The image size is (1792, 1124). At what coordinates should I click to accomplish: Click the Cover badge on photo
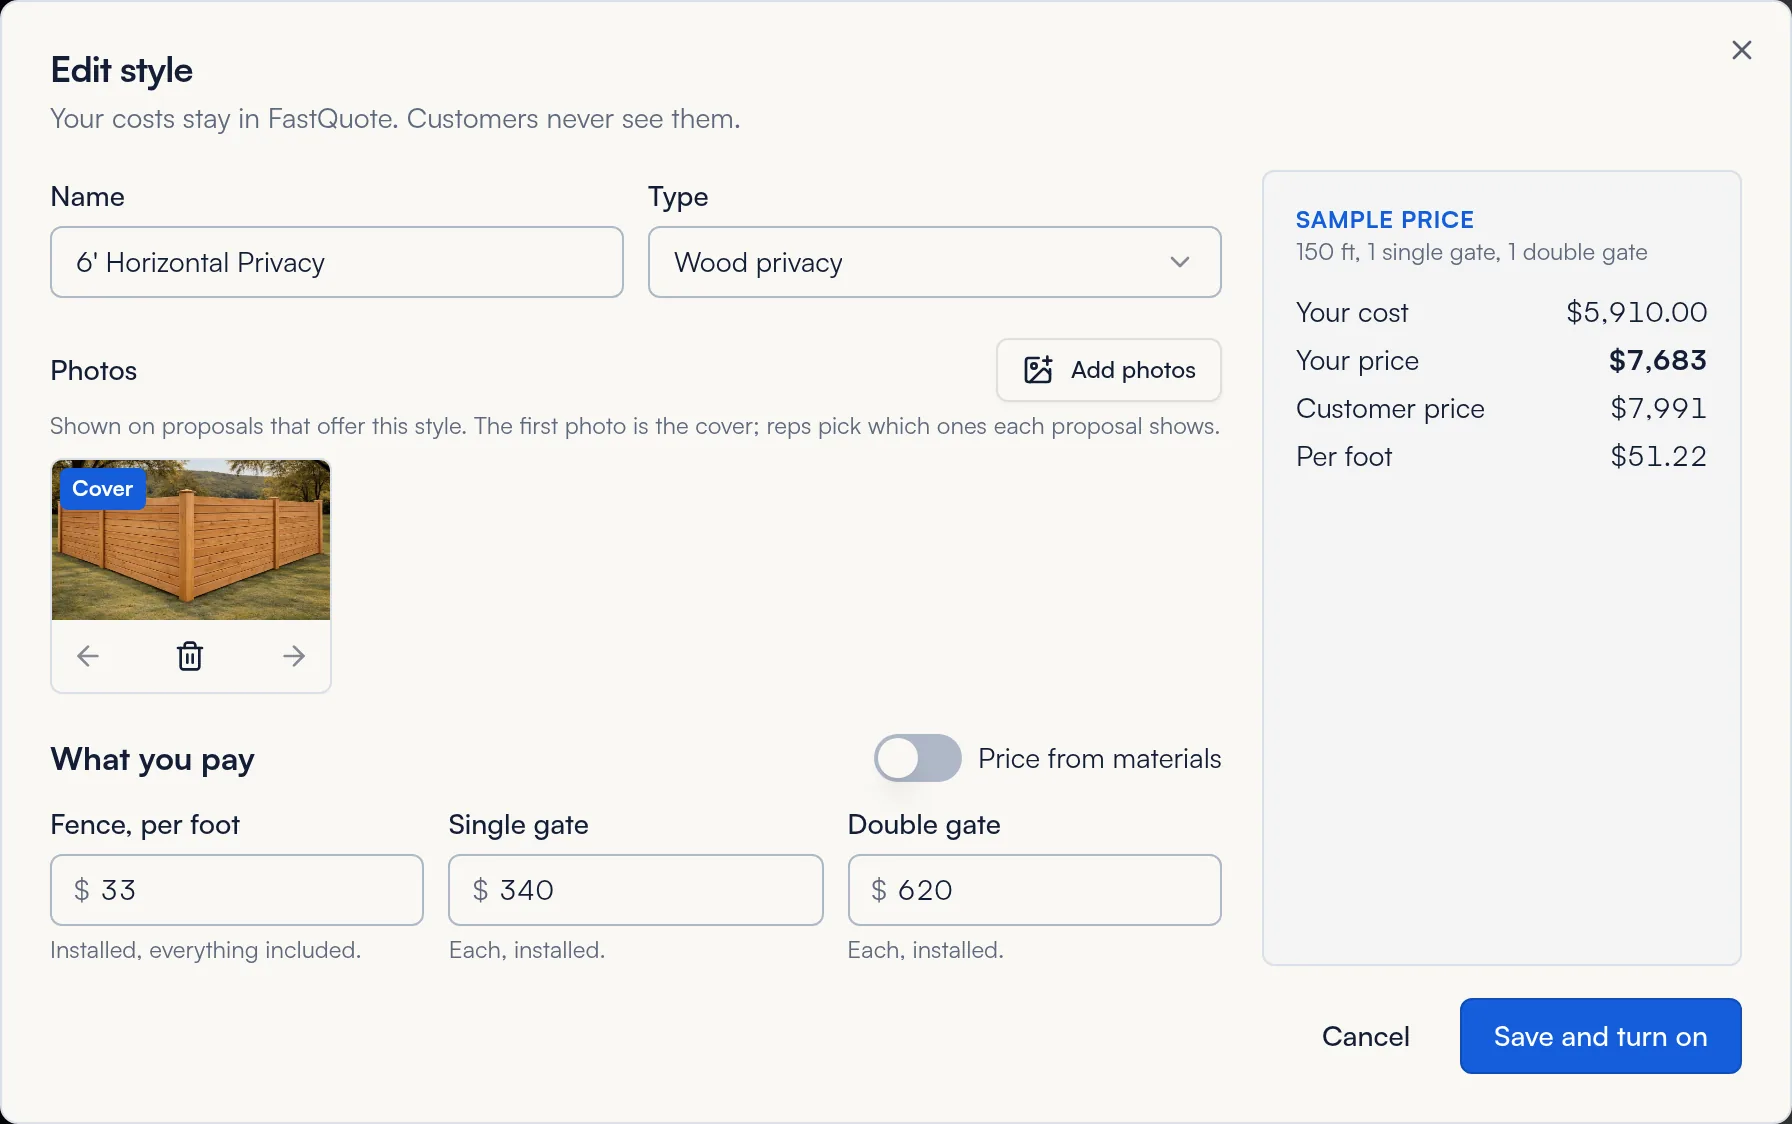[102, 489]
